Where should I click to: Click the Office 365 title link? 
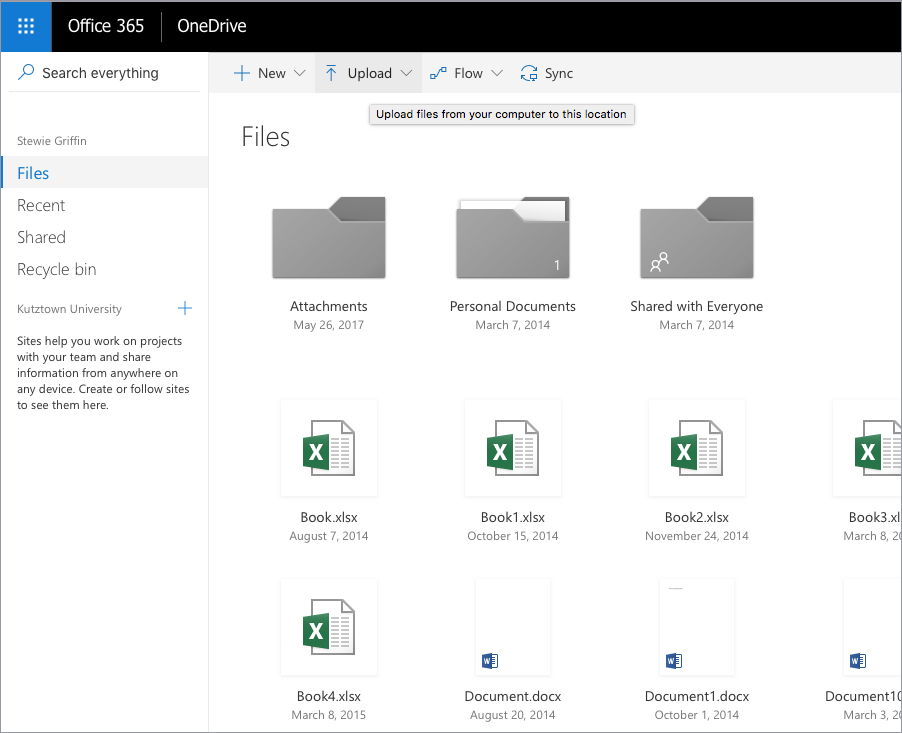pos(106,26)
